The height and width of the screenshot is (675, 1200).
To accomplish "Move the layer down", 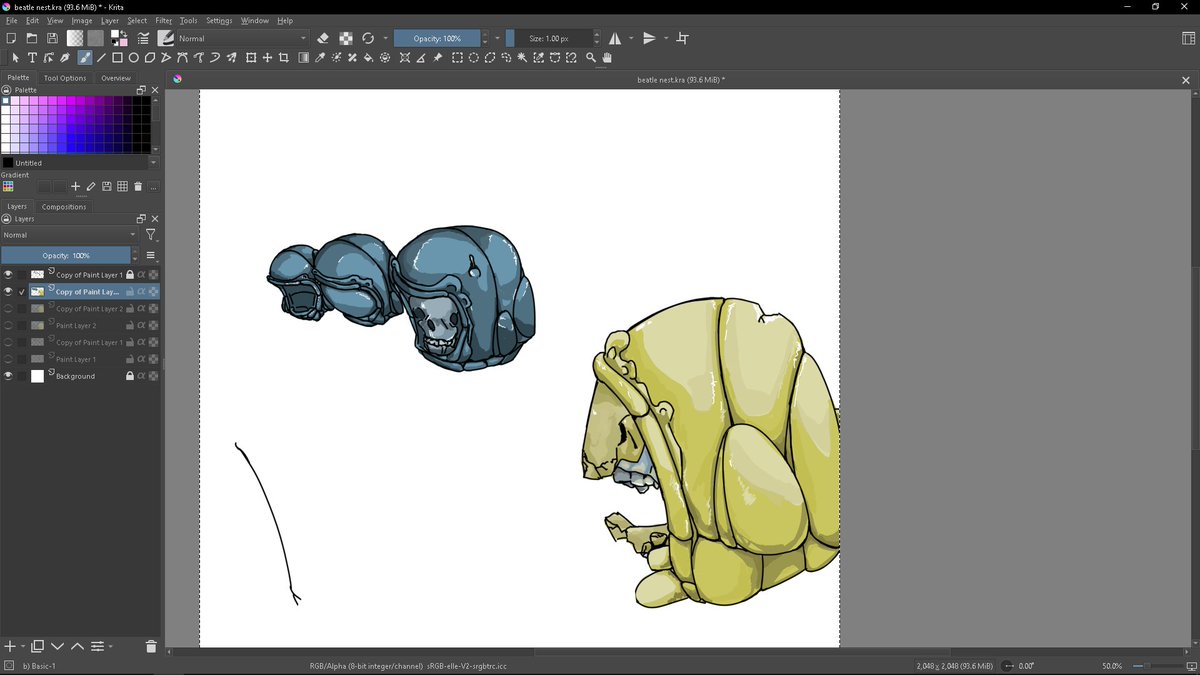I will coord(57,647).
